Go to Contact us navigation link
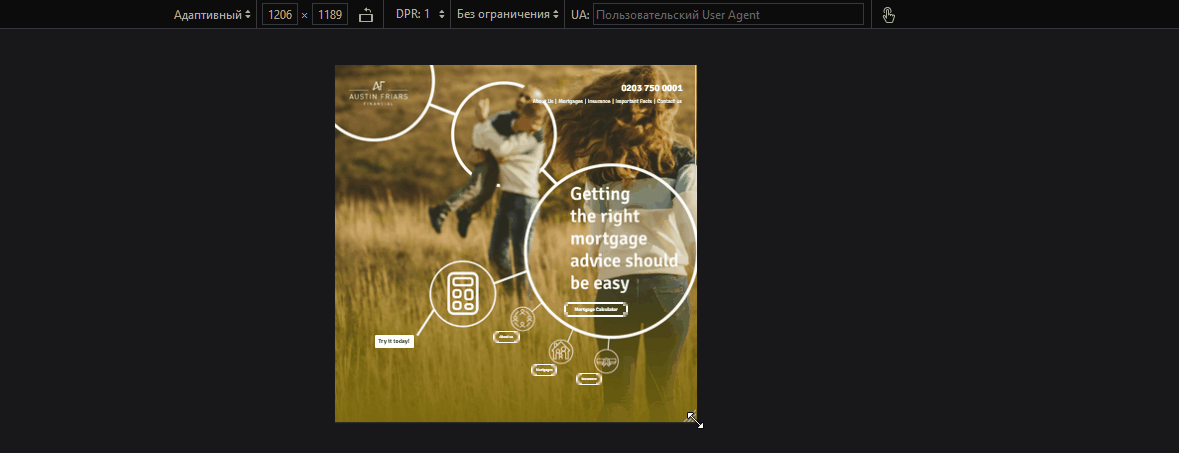Screen dimensions: 1179x453 click(669, 101)
